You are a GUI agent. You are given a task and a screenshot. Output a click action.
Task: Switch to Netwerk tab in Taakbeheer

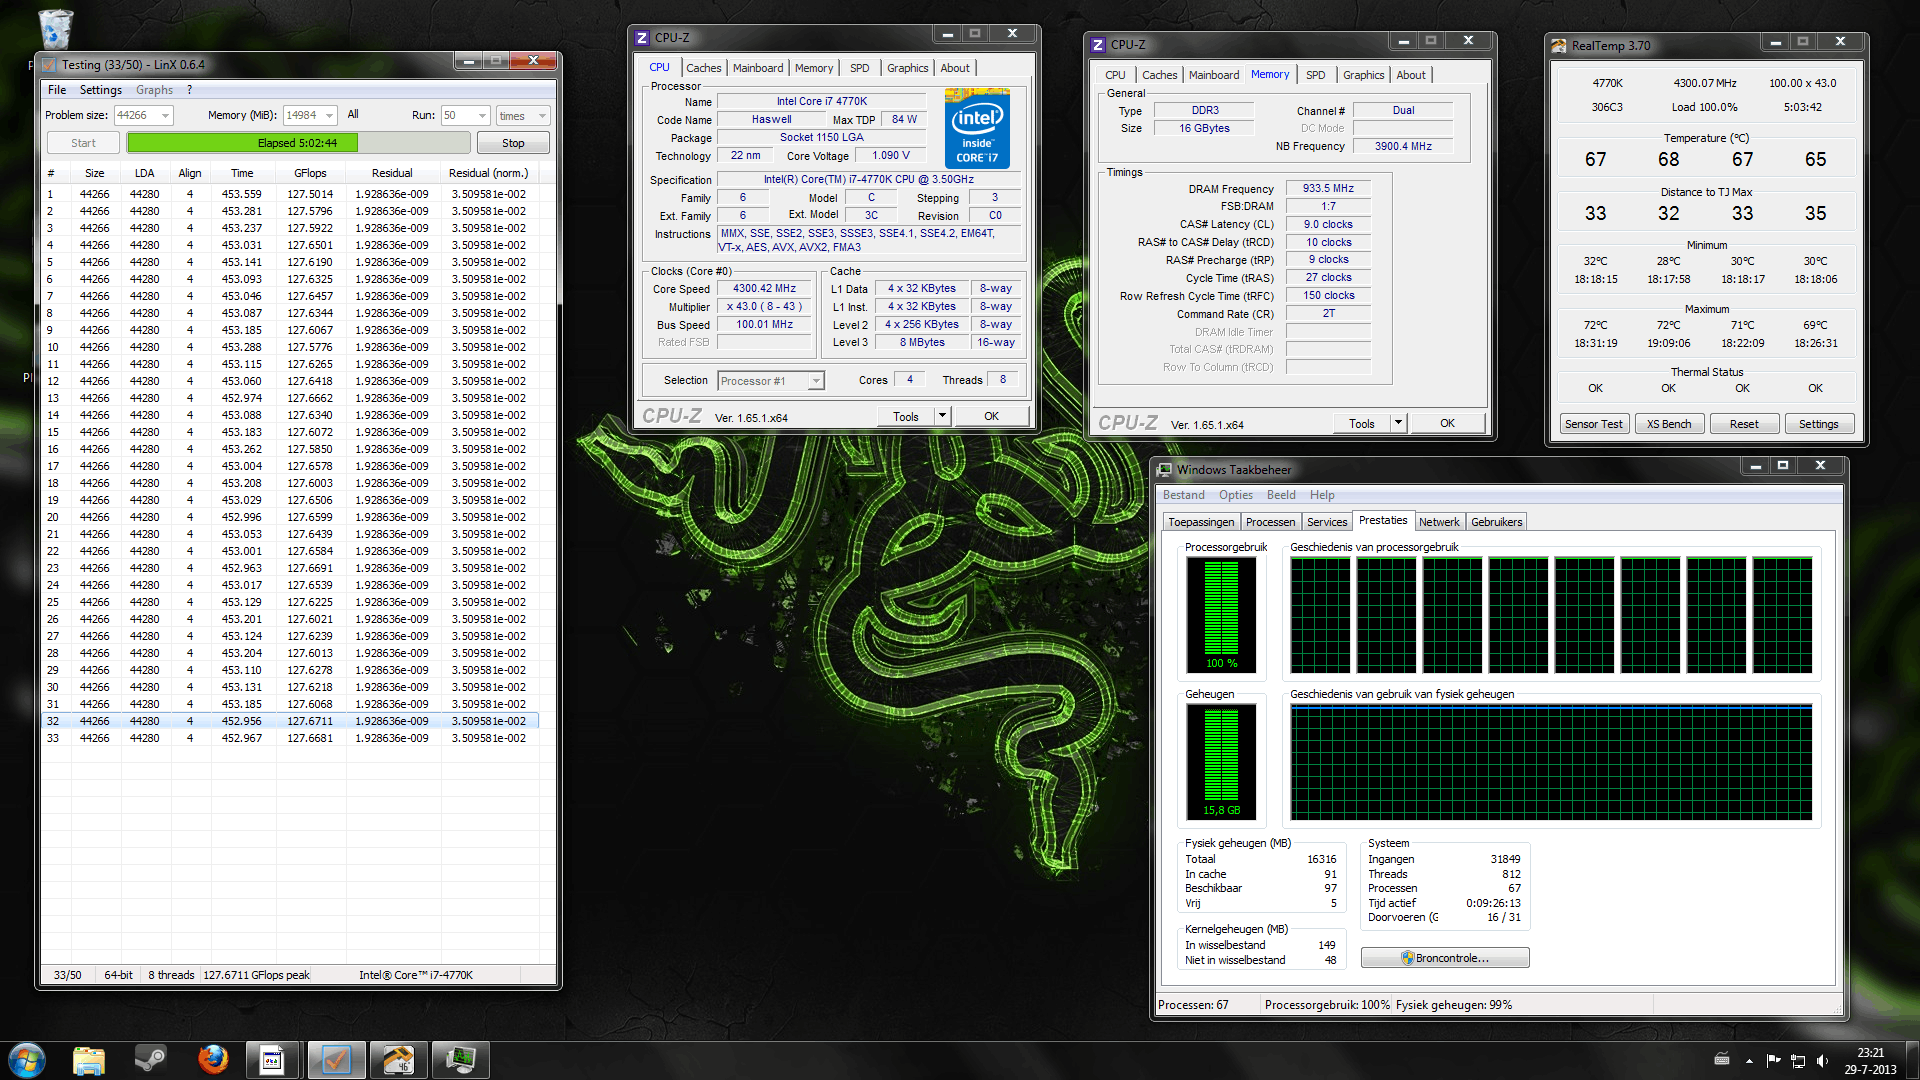coord(1439,522)
